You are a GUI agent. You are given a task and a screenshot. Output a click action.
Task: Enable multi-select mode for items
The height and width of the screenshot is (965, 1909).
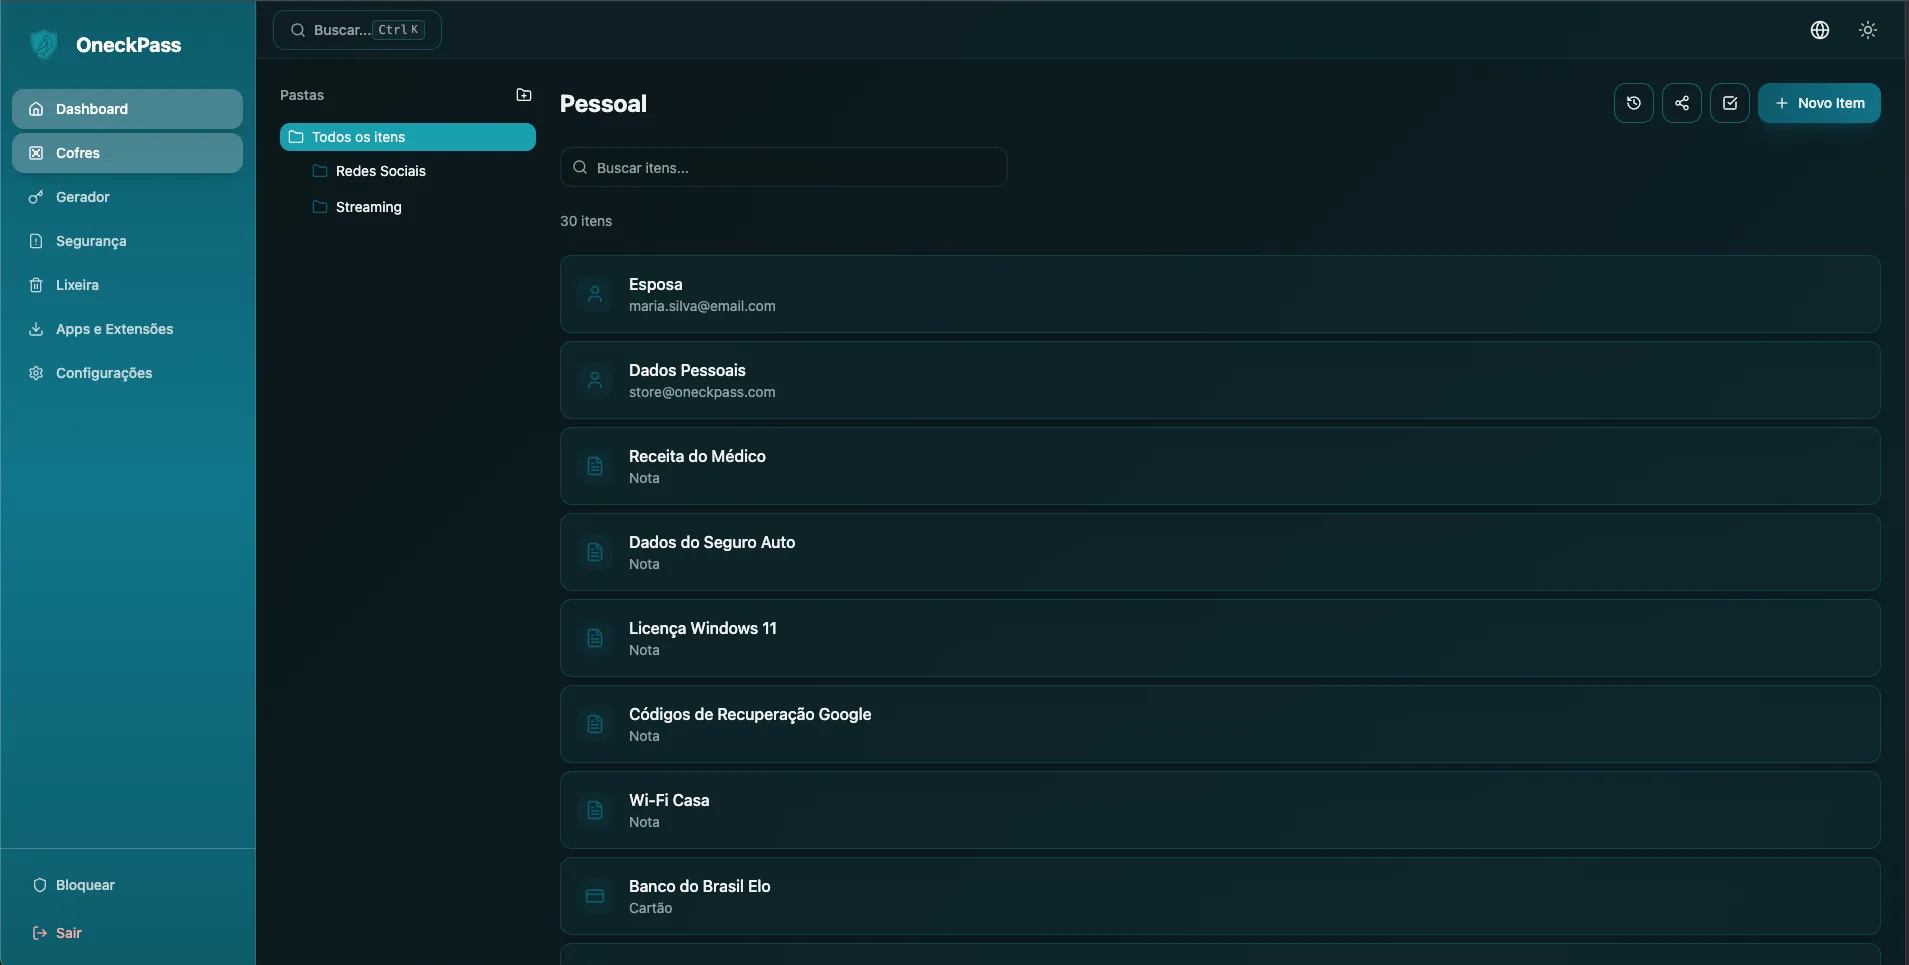(1729, 103)
